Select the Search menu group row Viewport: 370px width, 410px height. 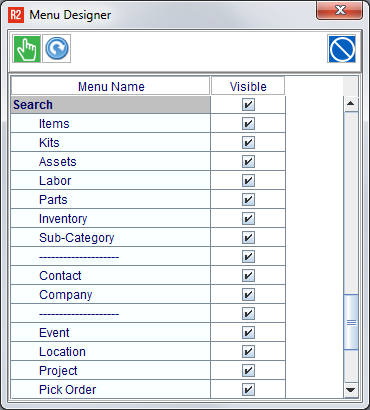click(111, 105)
